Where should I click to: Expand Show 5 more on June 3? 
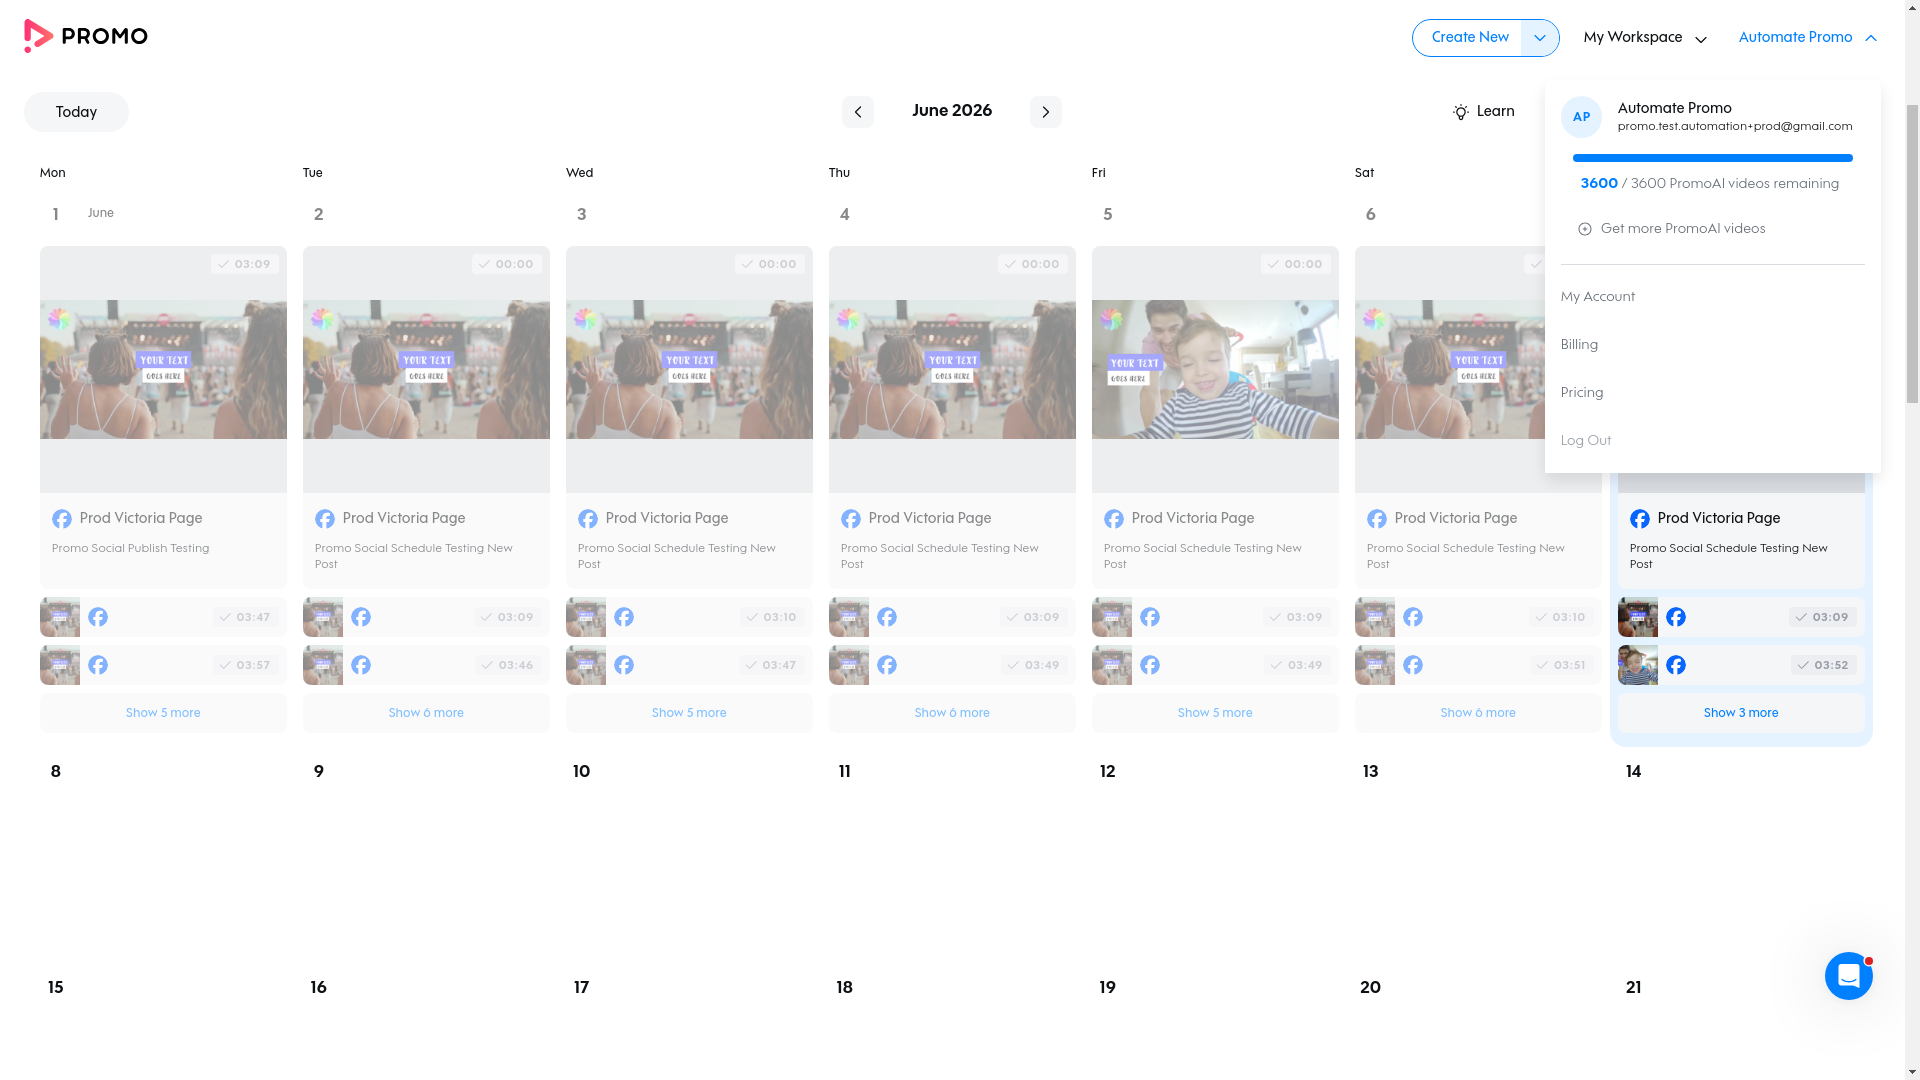point(689,713)
